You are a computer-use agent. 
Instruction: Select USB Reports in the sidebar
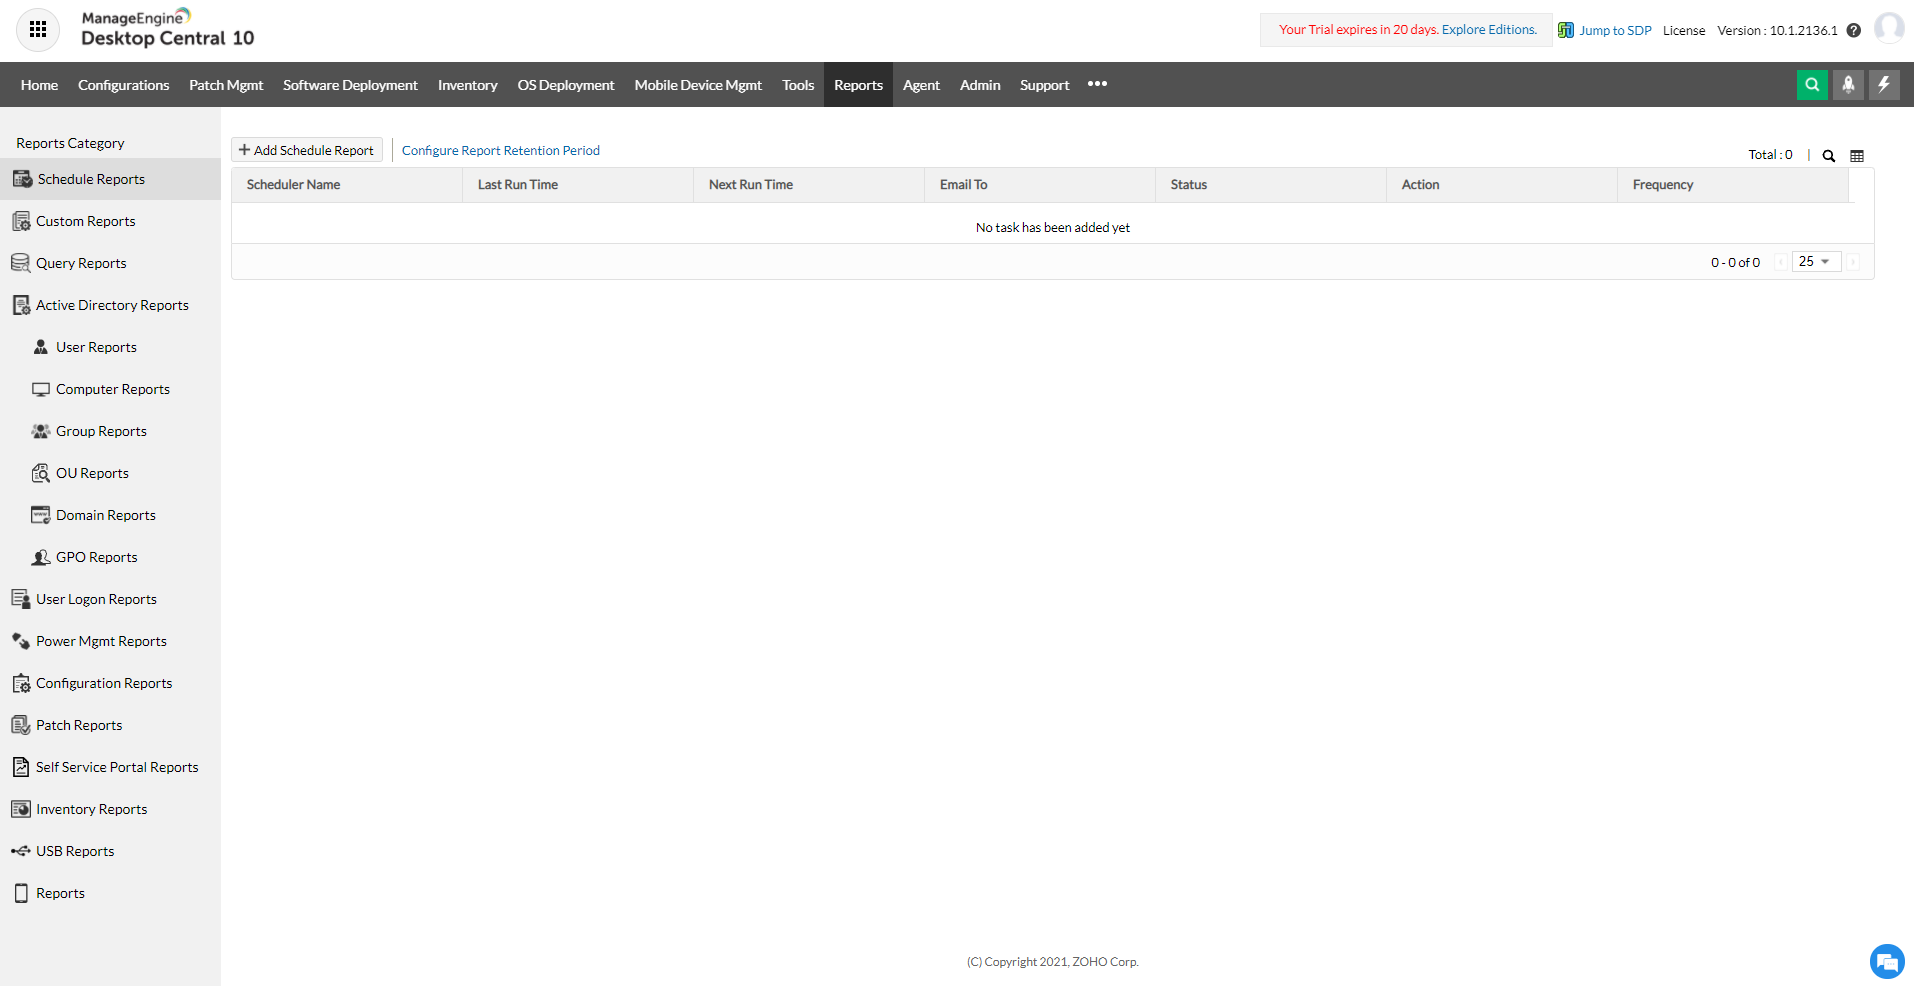(73, 850)
